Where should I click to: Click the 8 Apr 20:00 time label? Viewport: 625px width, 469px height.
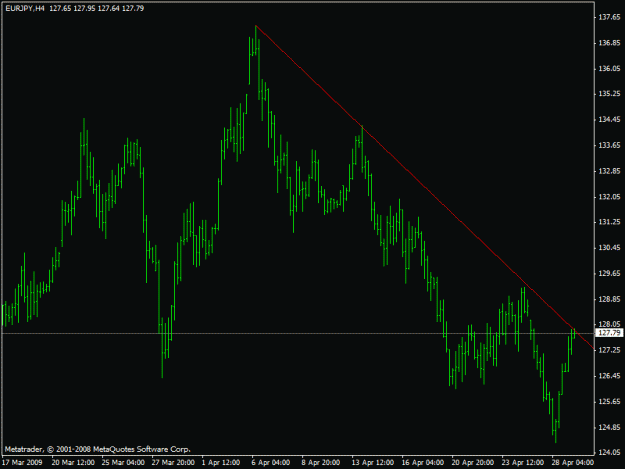click(320, 462)
